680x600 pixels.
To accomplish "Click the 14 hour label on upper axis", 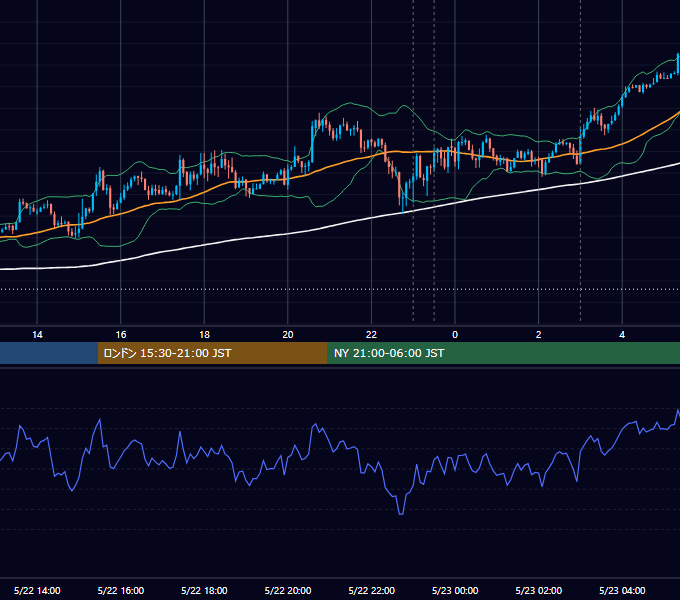I will coord(37,335).
